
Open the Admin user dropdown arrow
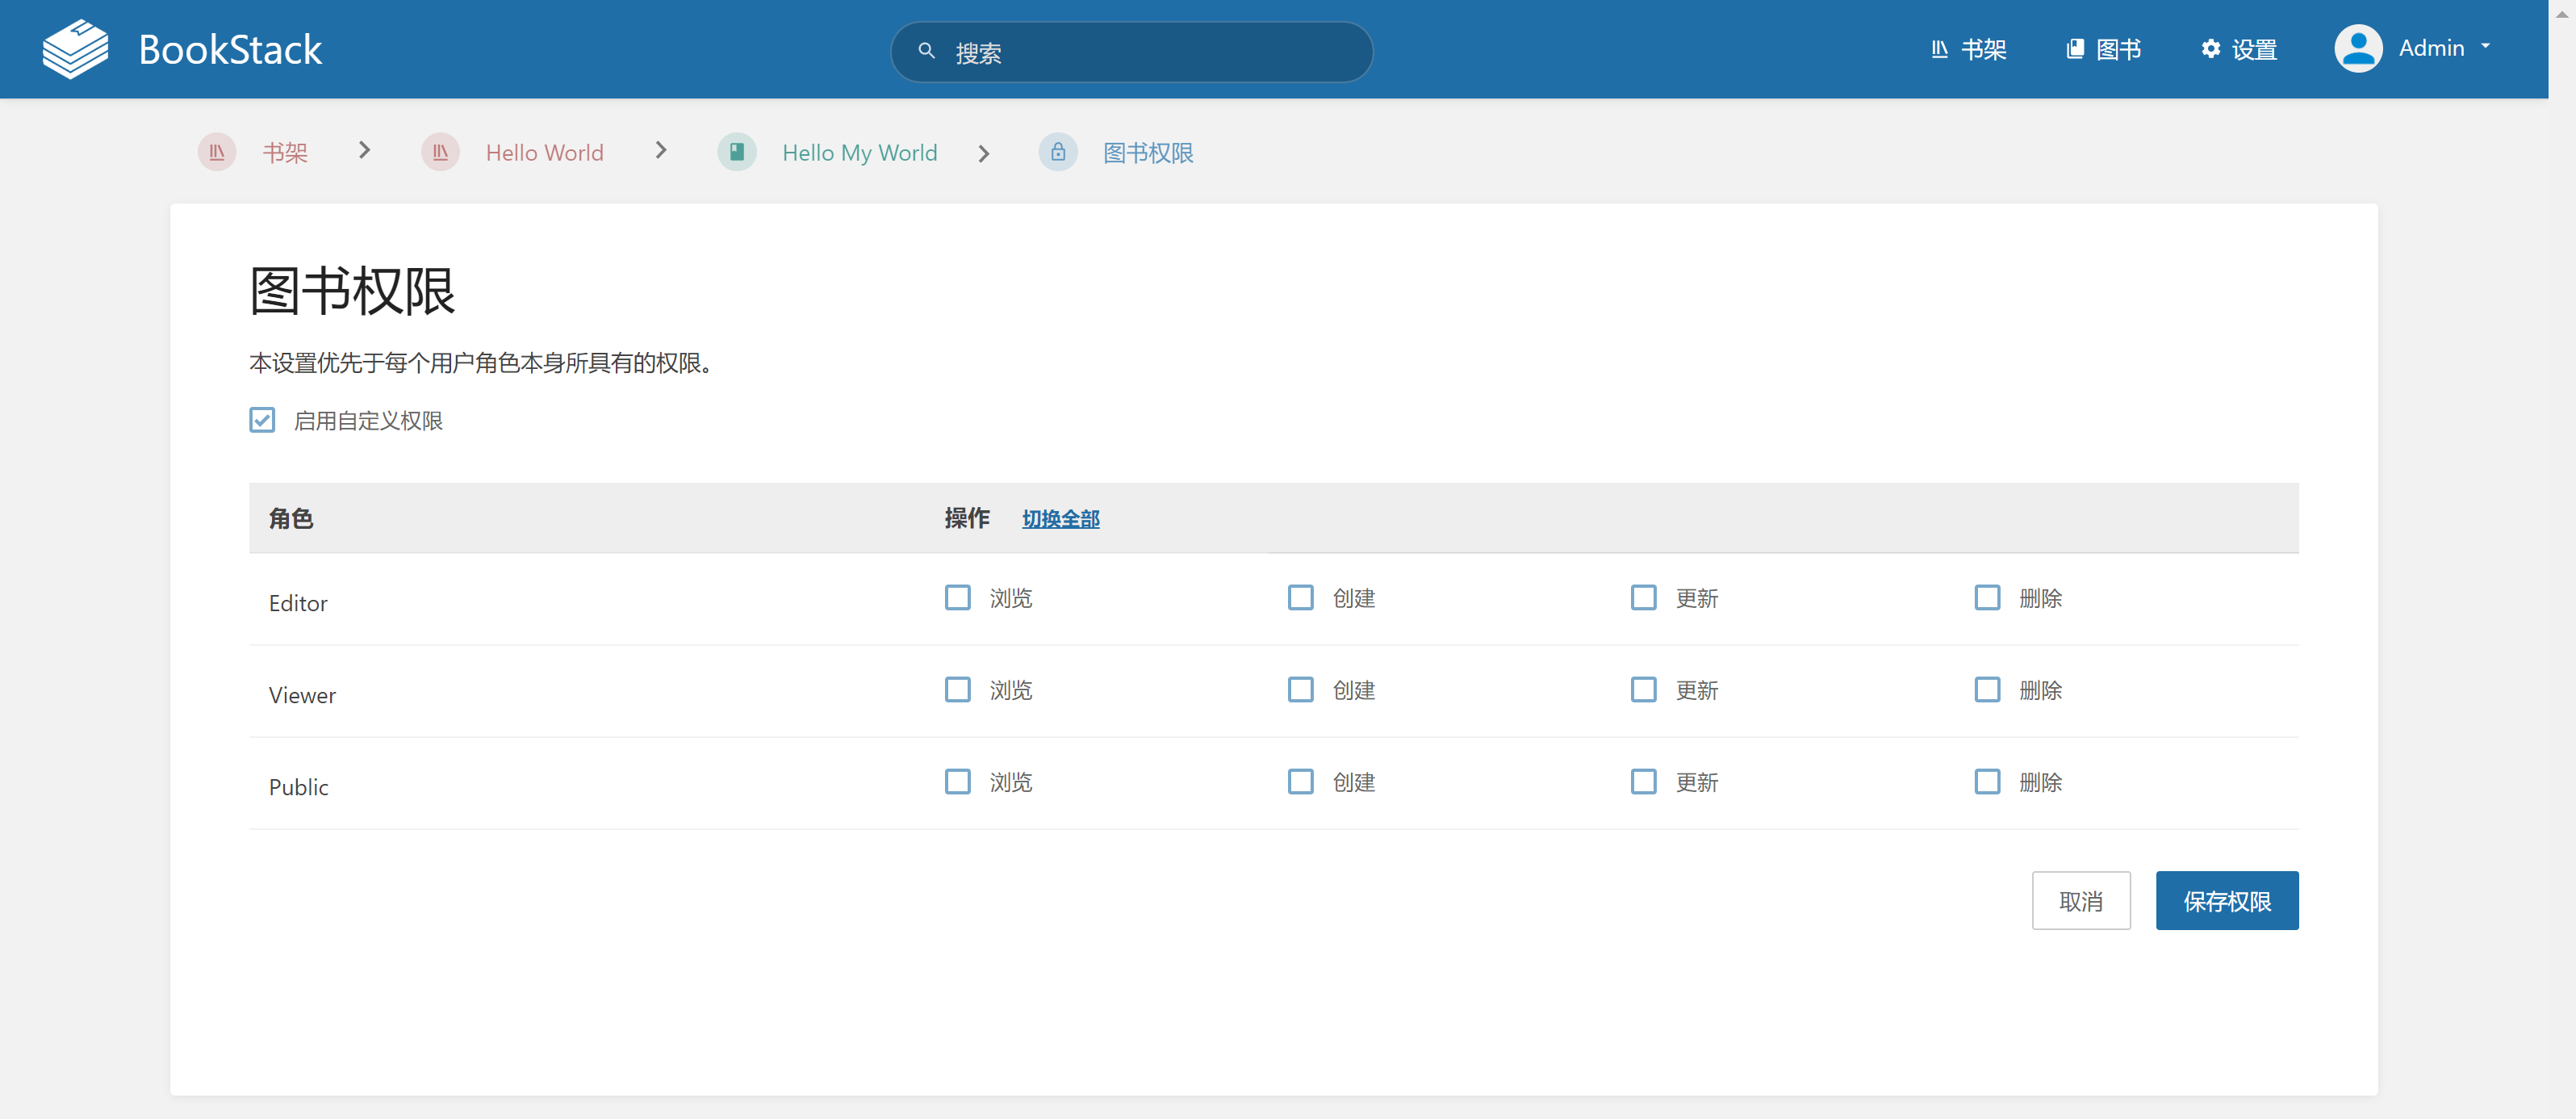coord(2485,46)
